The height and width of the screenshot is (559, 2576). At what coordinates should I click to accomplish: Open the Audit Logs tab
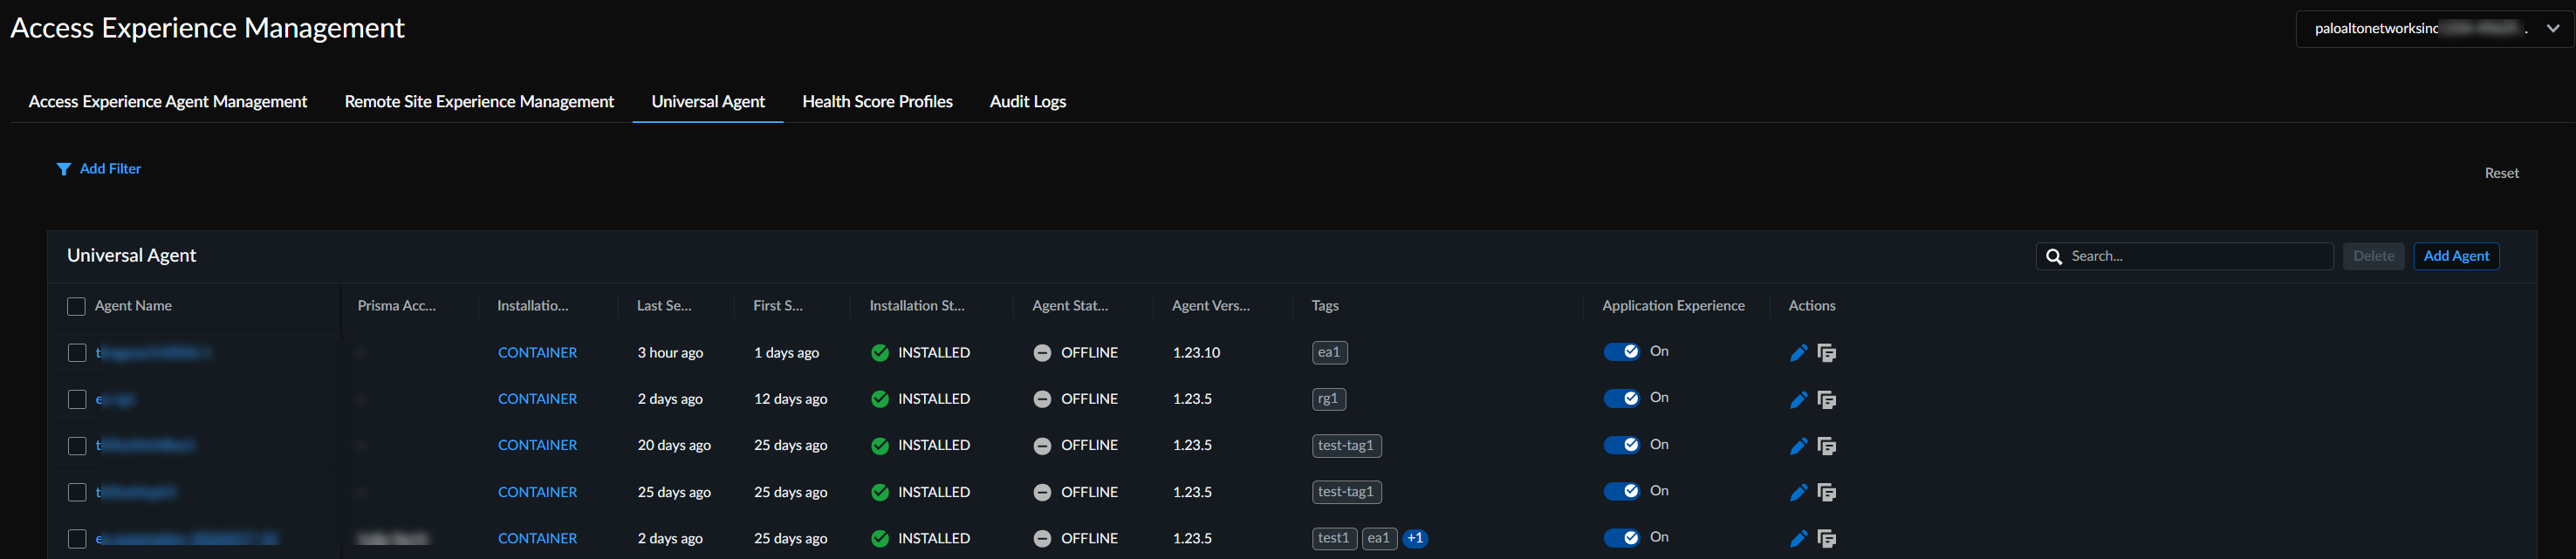pyautogui.click(x=1027, y=102)
